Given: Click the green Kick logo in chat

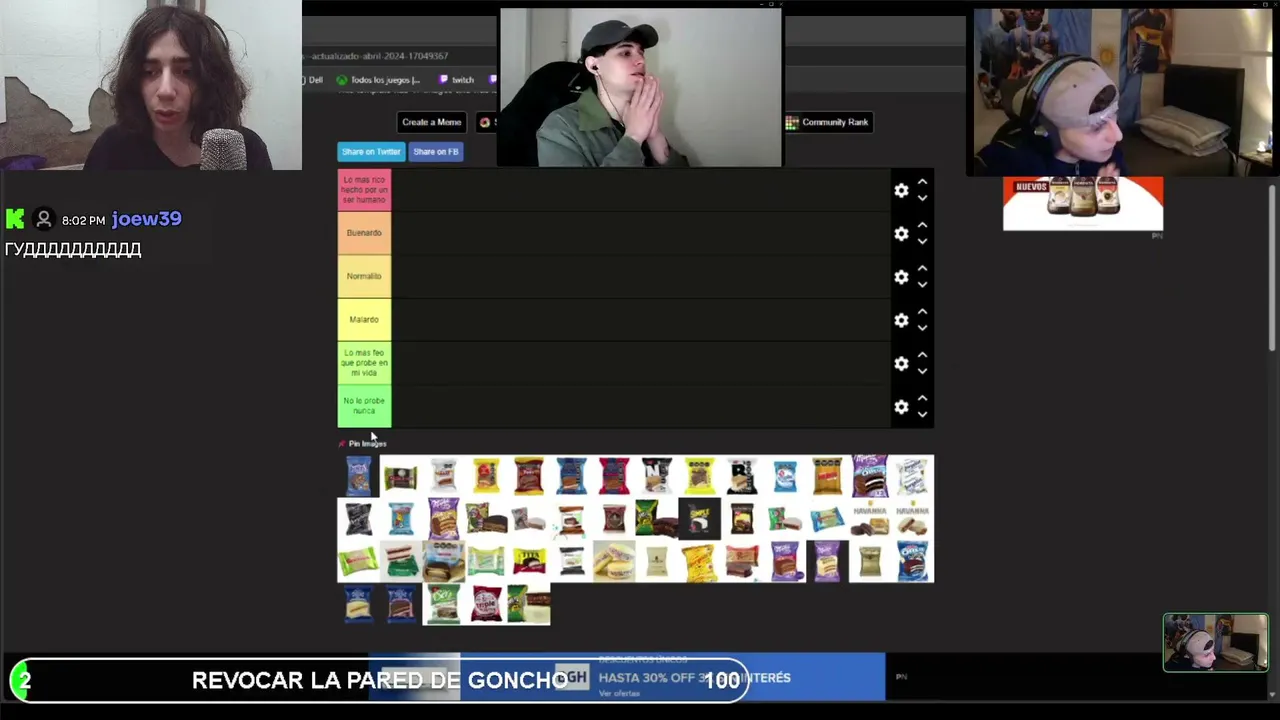Looking at the screenshot, I should 15,219.
